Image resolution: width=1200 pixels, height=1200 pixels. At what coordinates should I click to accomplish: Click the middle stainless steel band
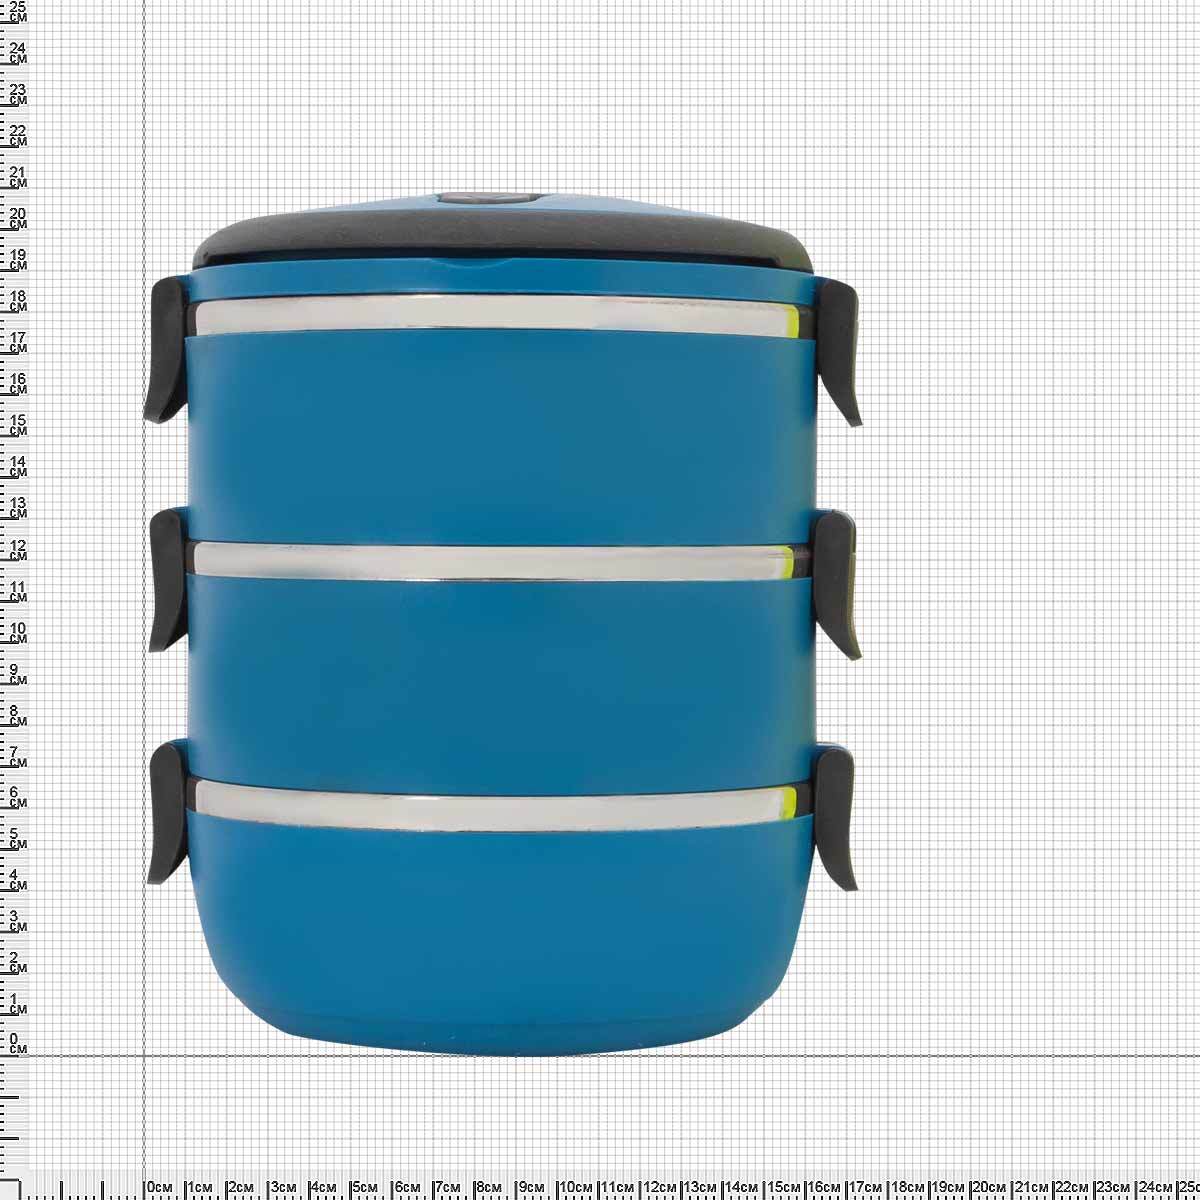coord(490,562)
